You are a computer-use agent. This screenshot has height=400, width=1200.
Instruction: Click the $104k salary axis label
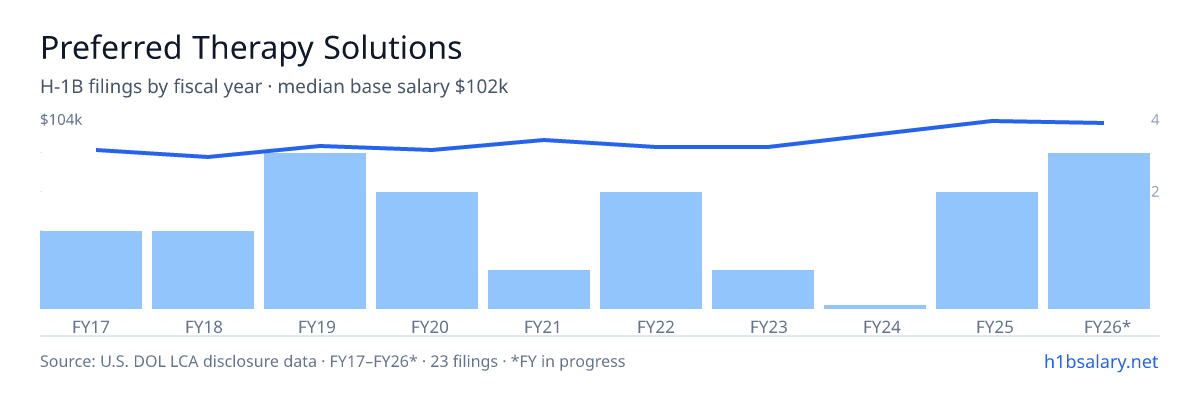pos(61,120)
